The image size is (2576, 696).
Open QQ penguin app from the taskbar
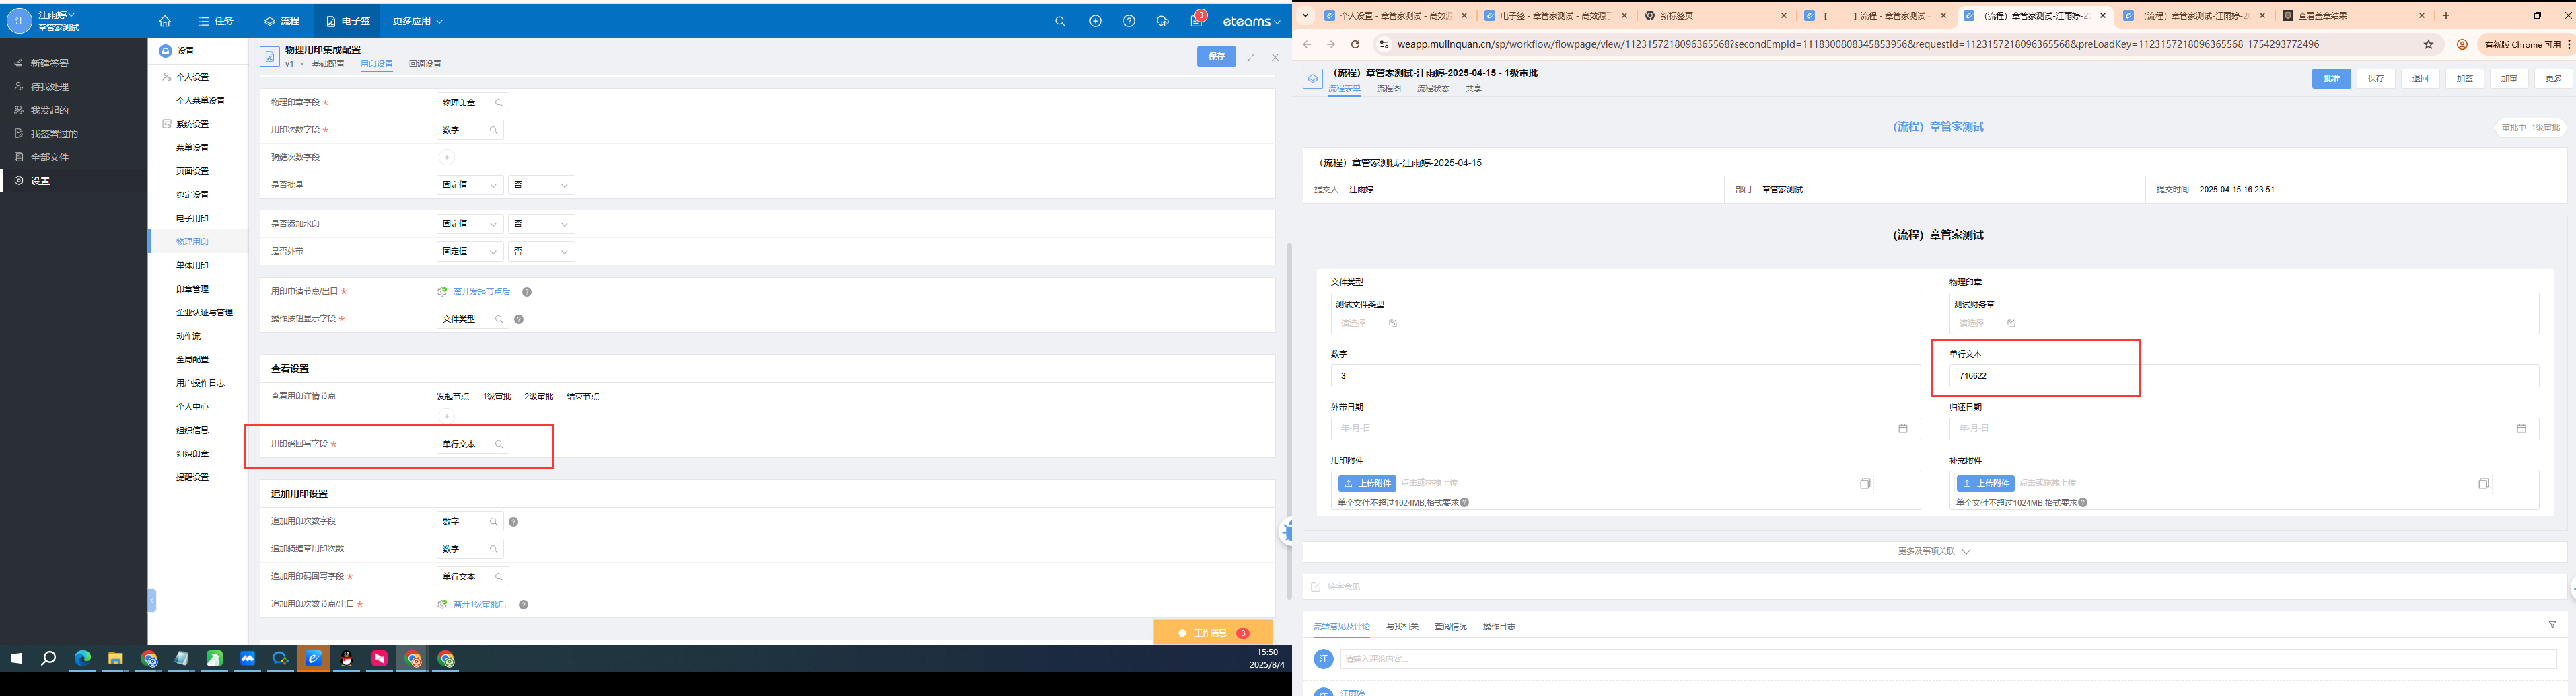346,659
